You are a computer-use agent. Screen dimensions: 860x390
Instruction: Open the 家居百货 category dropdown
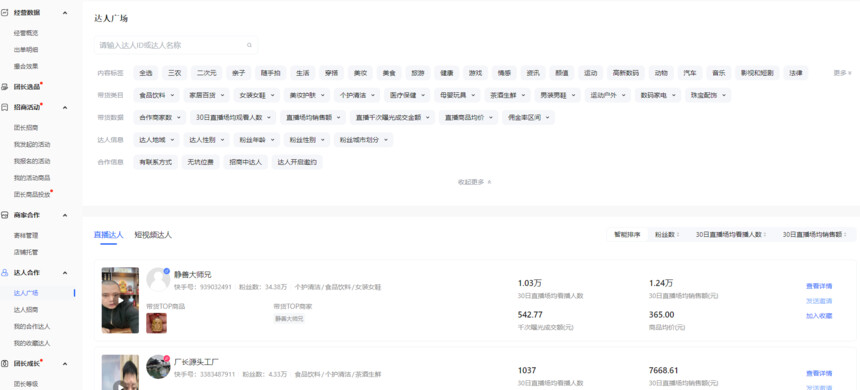click(x=206, y=95)
